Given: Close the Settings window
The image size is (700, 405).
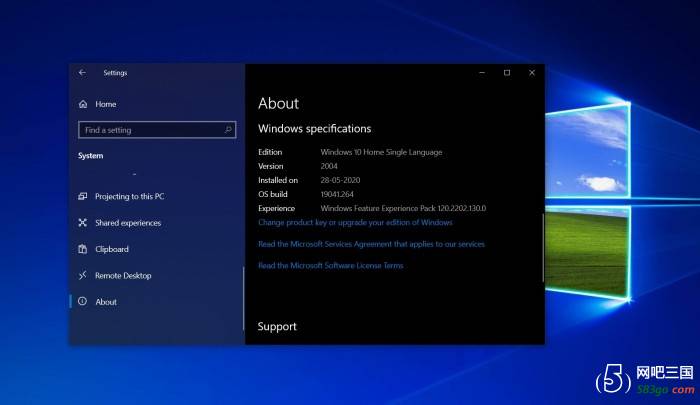Looking at the screenshot, I should click(x=532, y=72).
